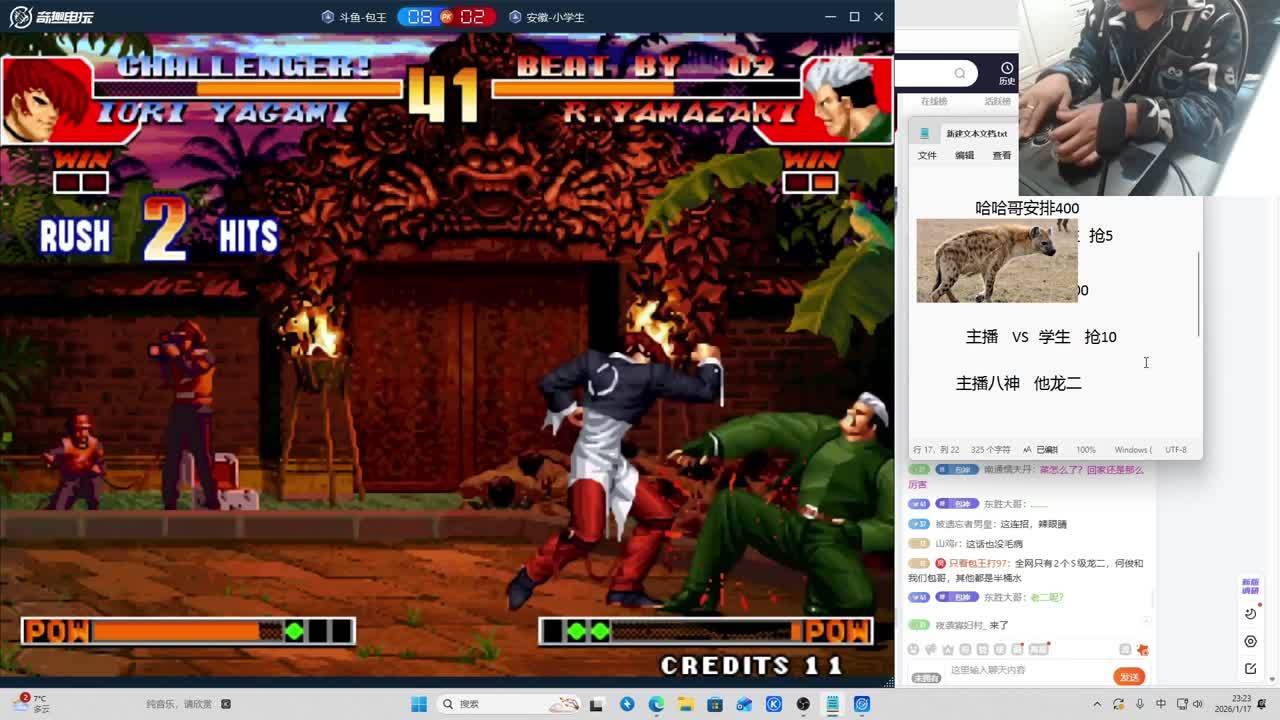Switch to the 在线榜 tab
The height and width of the screenshot is (720, 1280).
click(x=934, y=101)
